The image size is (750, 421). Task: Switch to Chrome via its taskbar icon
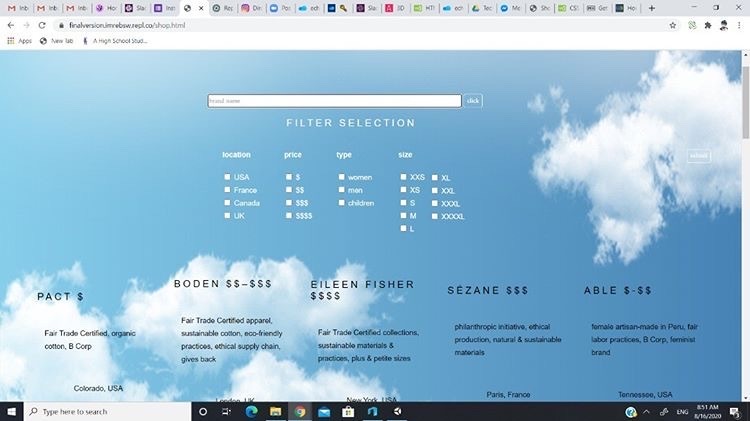point(300,411)
